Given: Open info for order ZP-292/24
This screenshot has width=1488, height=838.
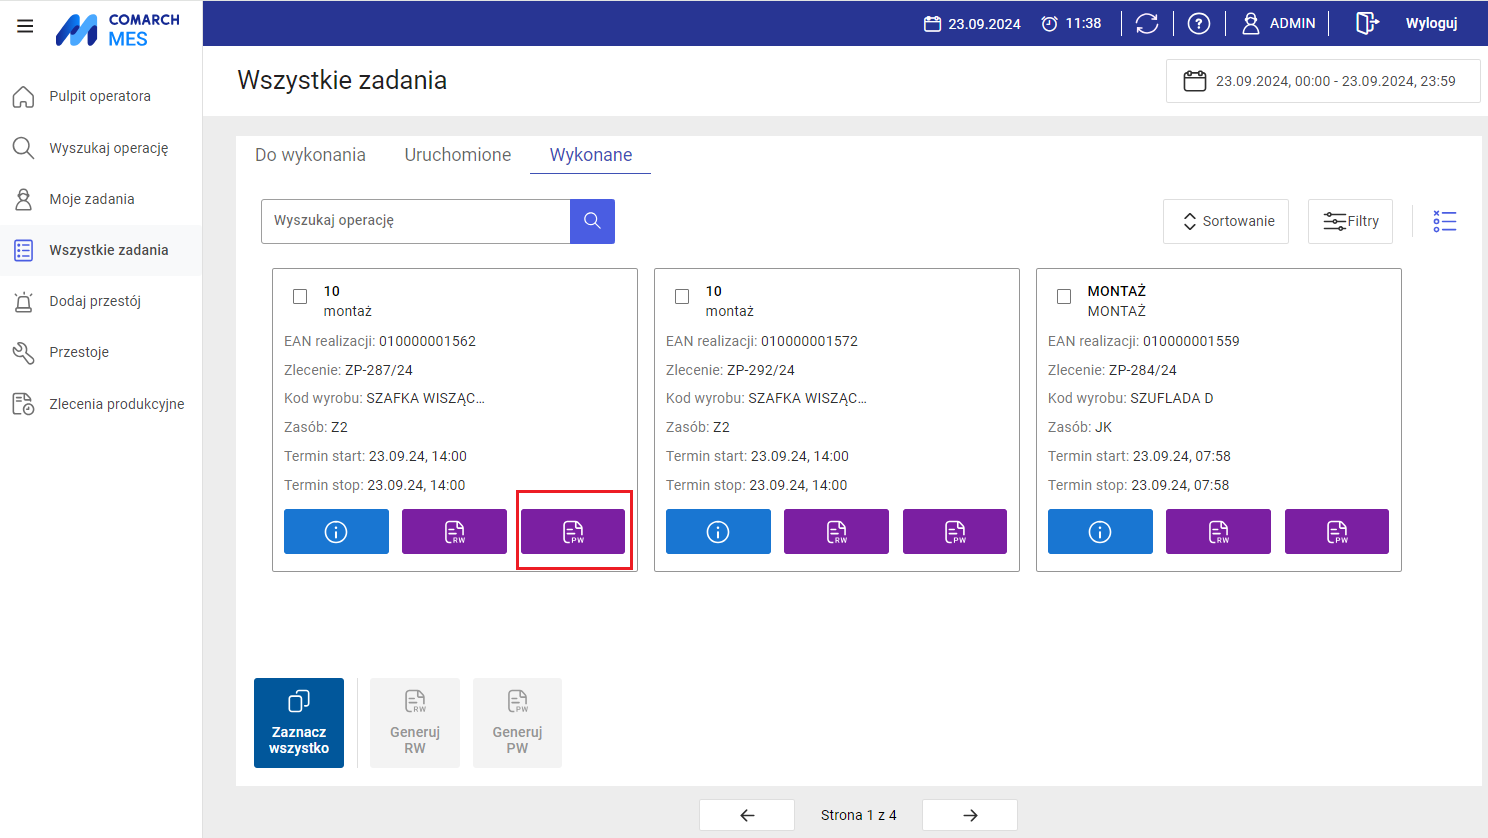Looking at the screenshot, I should 718,532.
